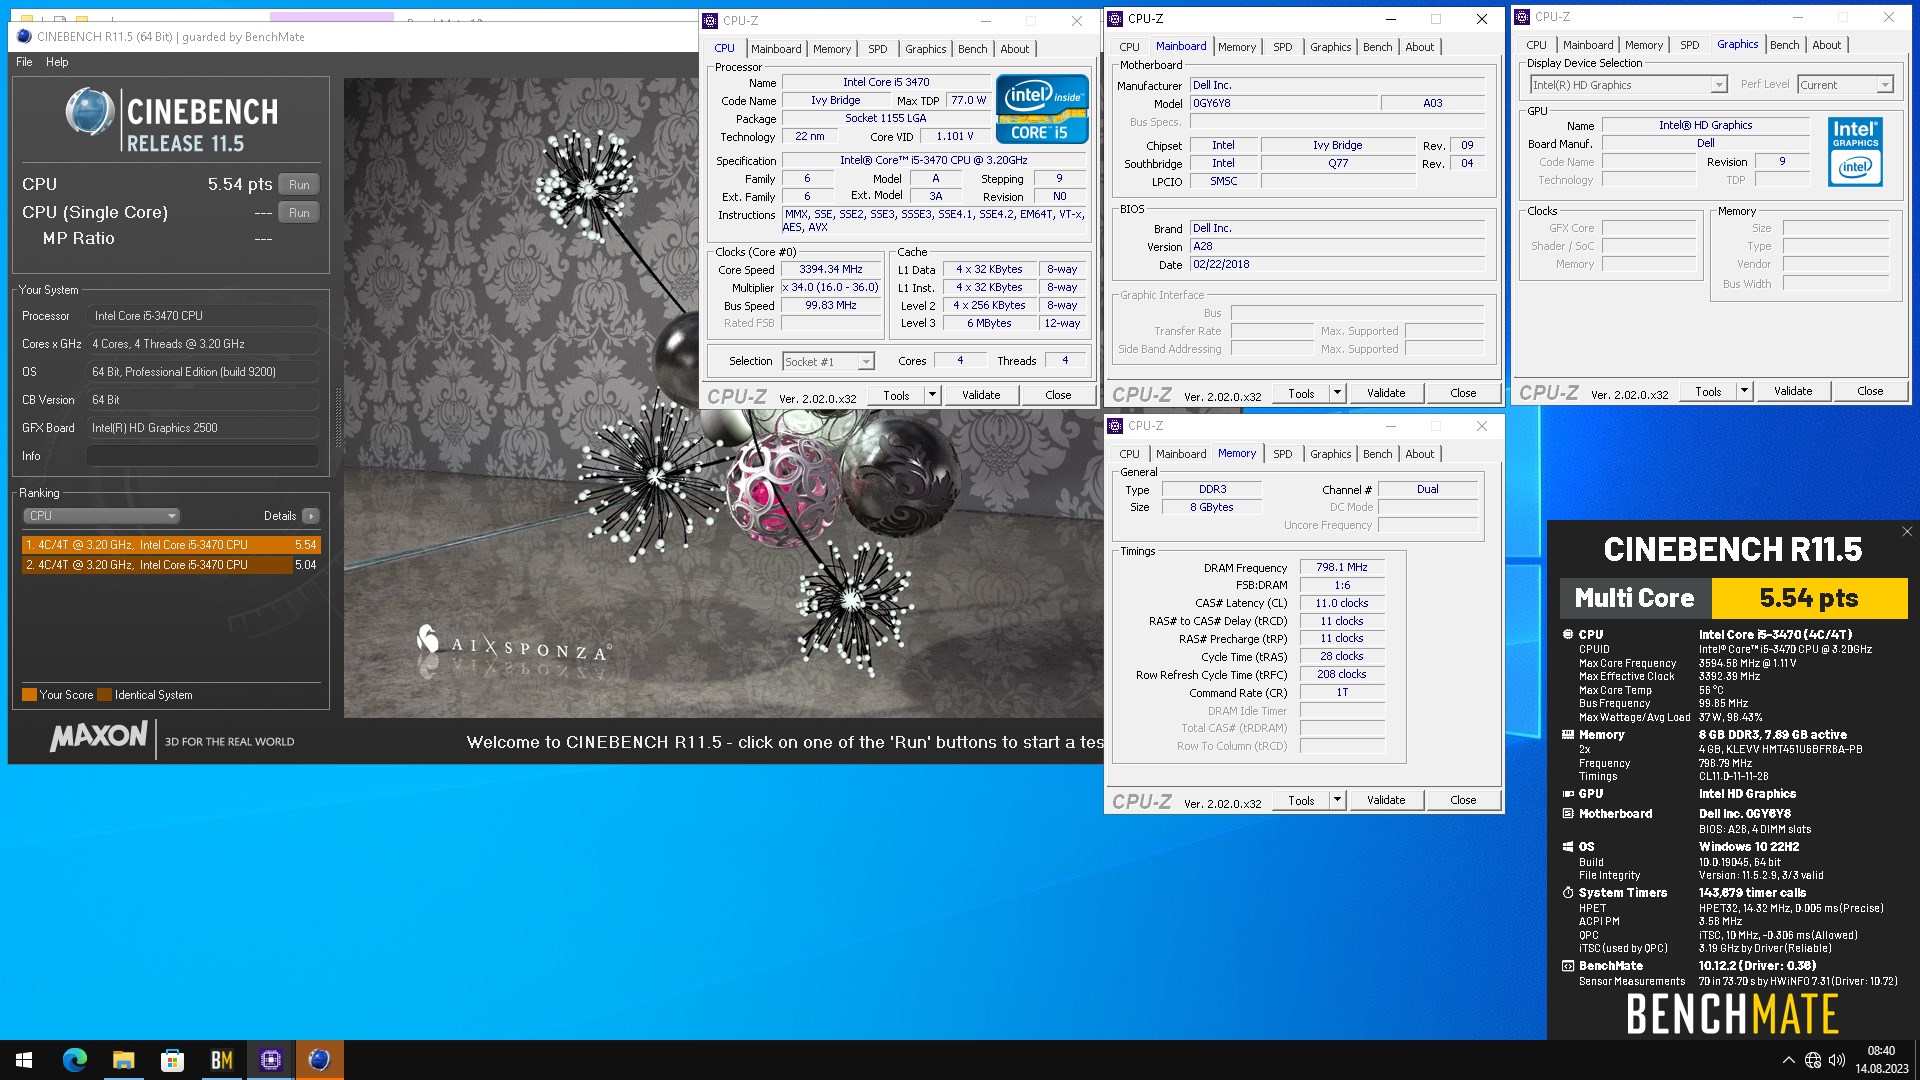Launch Microsoft Edge from the taskbar
The image size is (1920, 1080).
75,1060
